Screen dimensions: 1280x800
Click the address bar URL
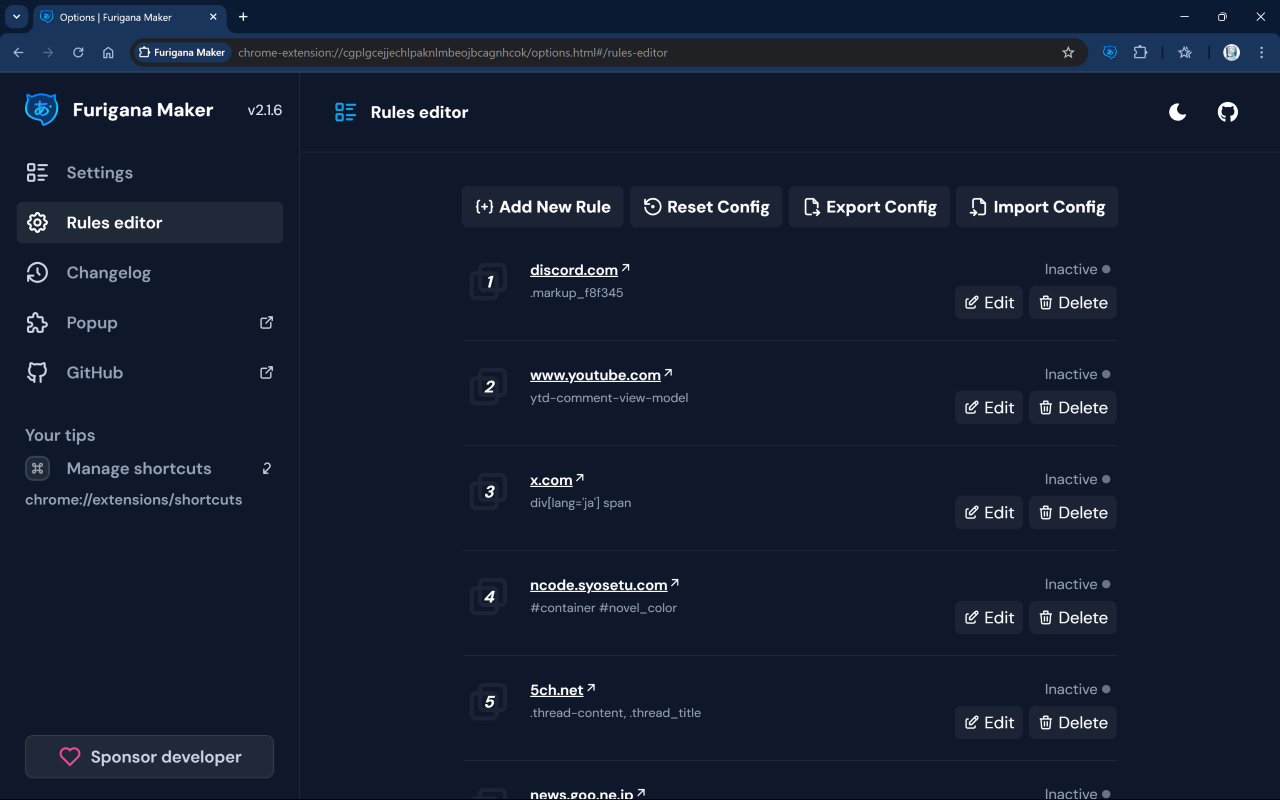(x=452, y=52)
